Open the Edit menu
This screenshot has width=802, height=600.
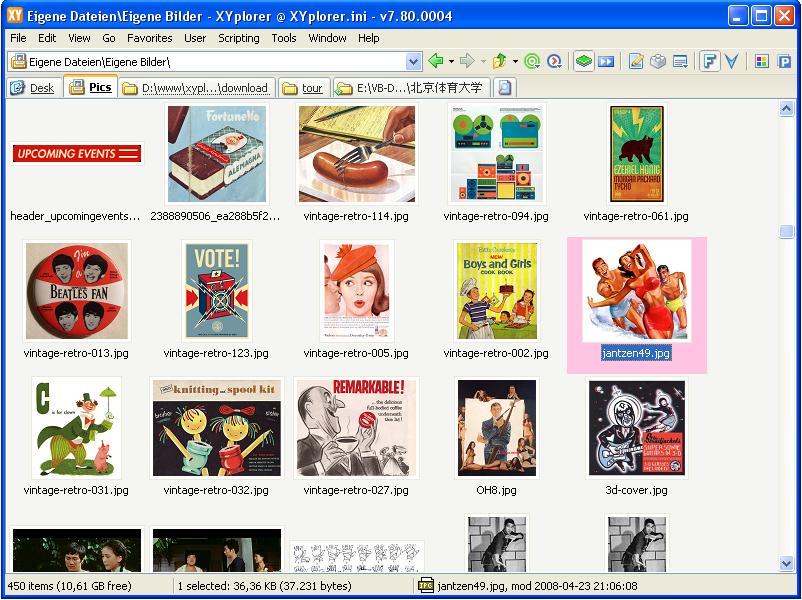[x=47, y=38]
